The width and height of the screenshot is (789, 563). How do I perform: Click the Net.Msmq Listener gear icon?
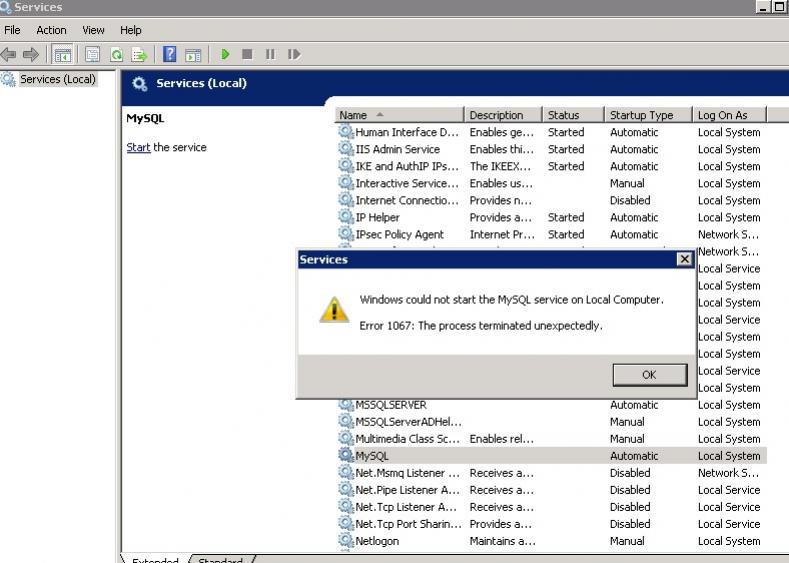345,473
